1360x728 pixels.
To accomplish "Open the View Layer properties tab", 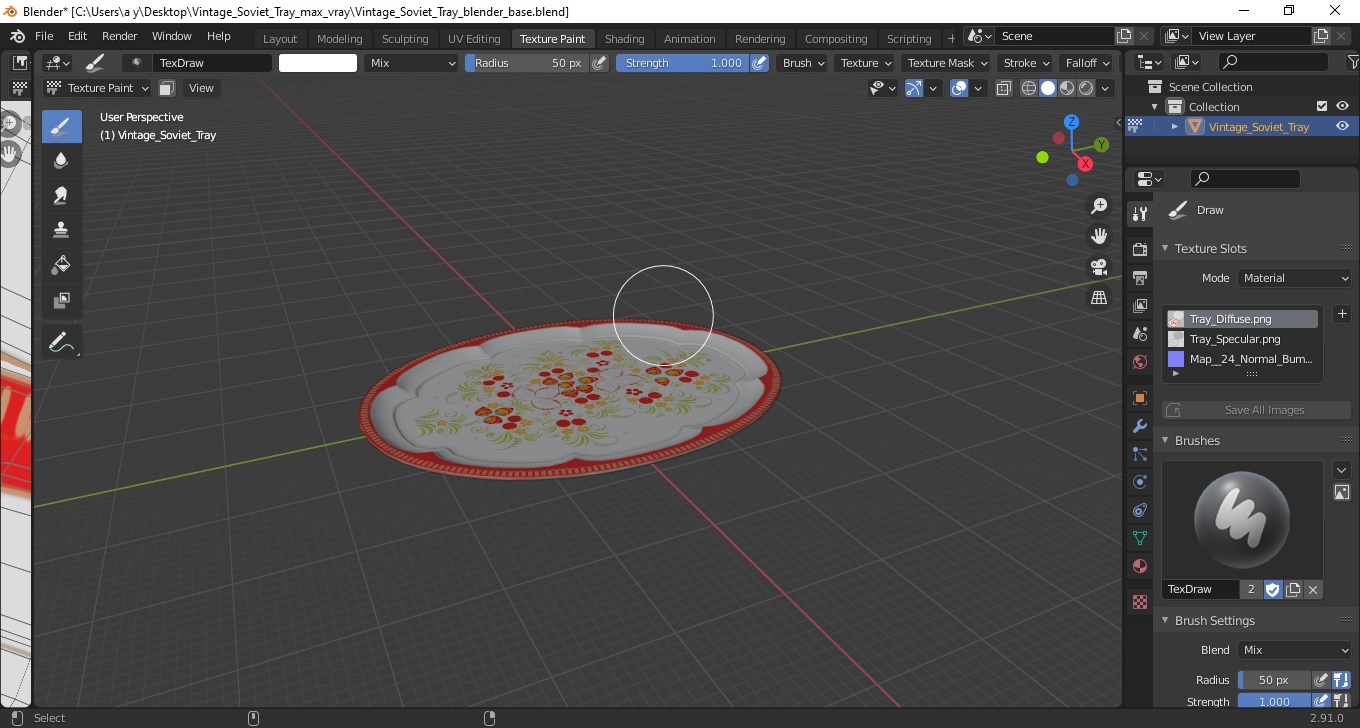I will point(1139,305).
